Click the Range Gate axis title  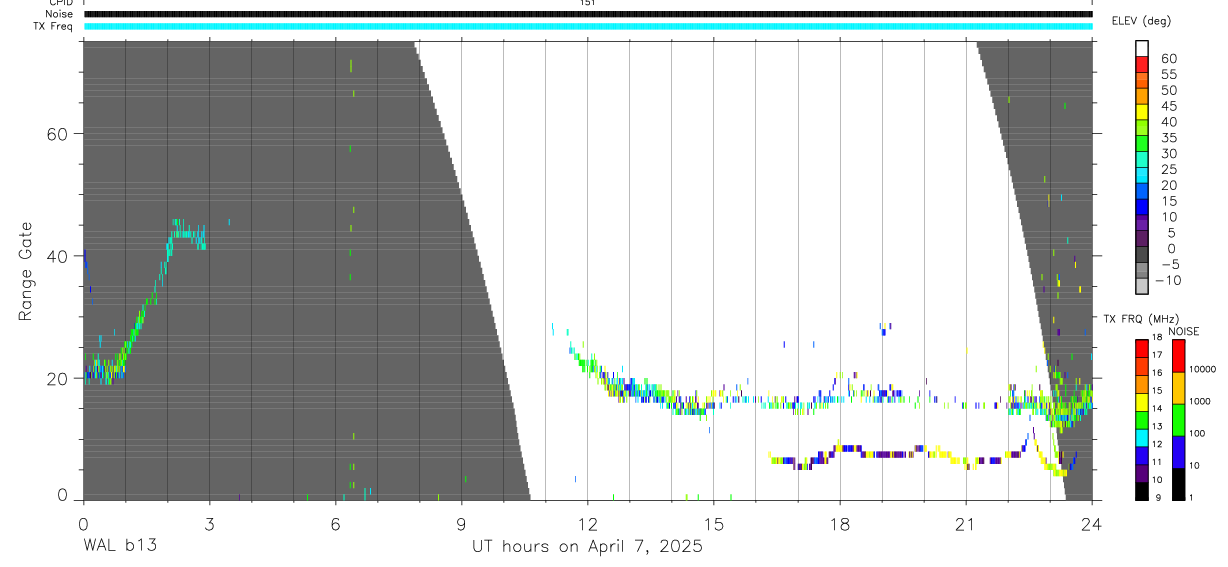27,271
